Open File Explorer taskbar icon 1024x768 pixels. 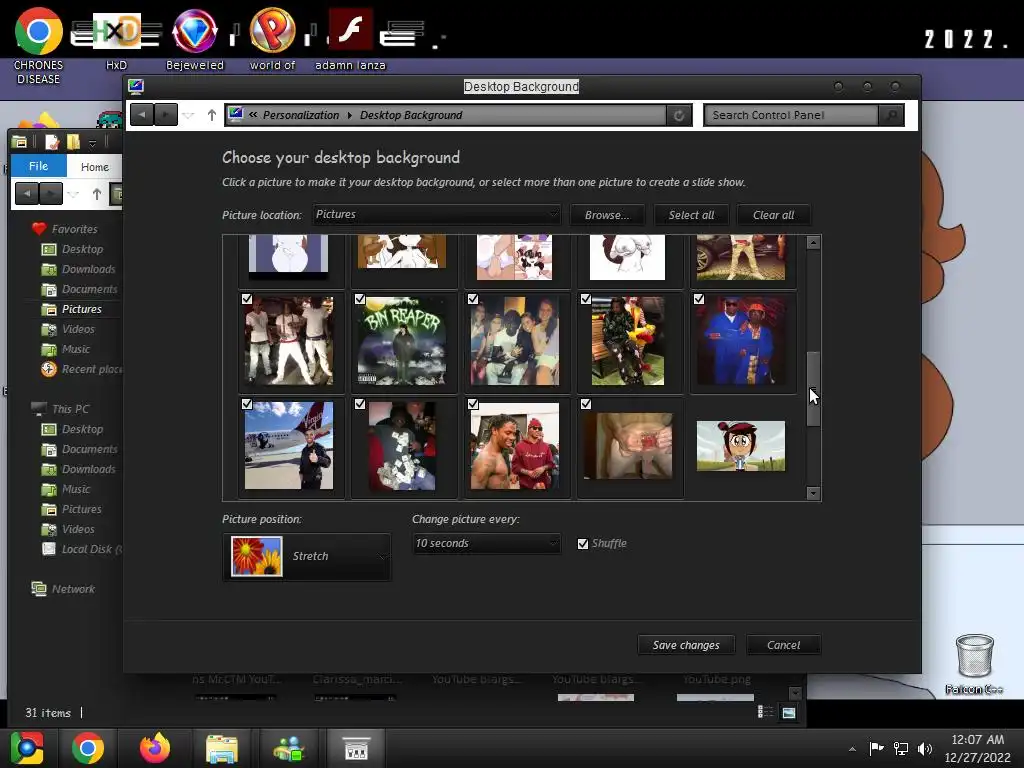tap(221, 748)
